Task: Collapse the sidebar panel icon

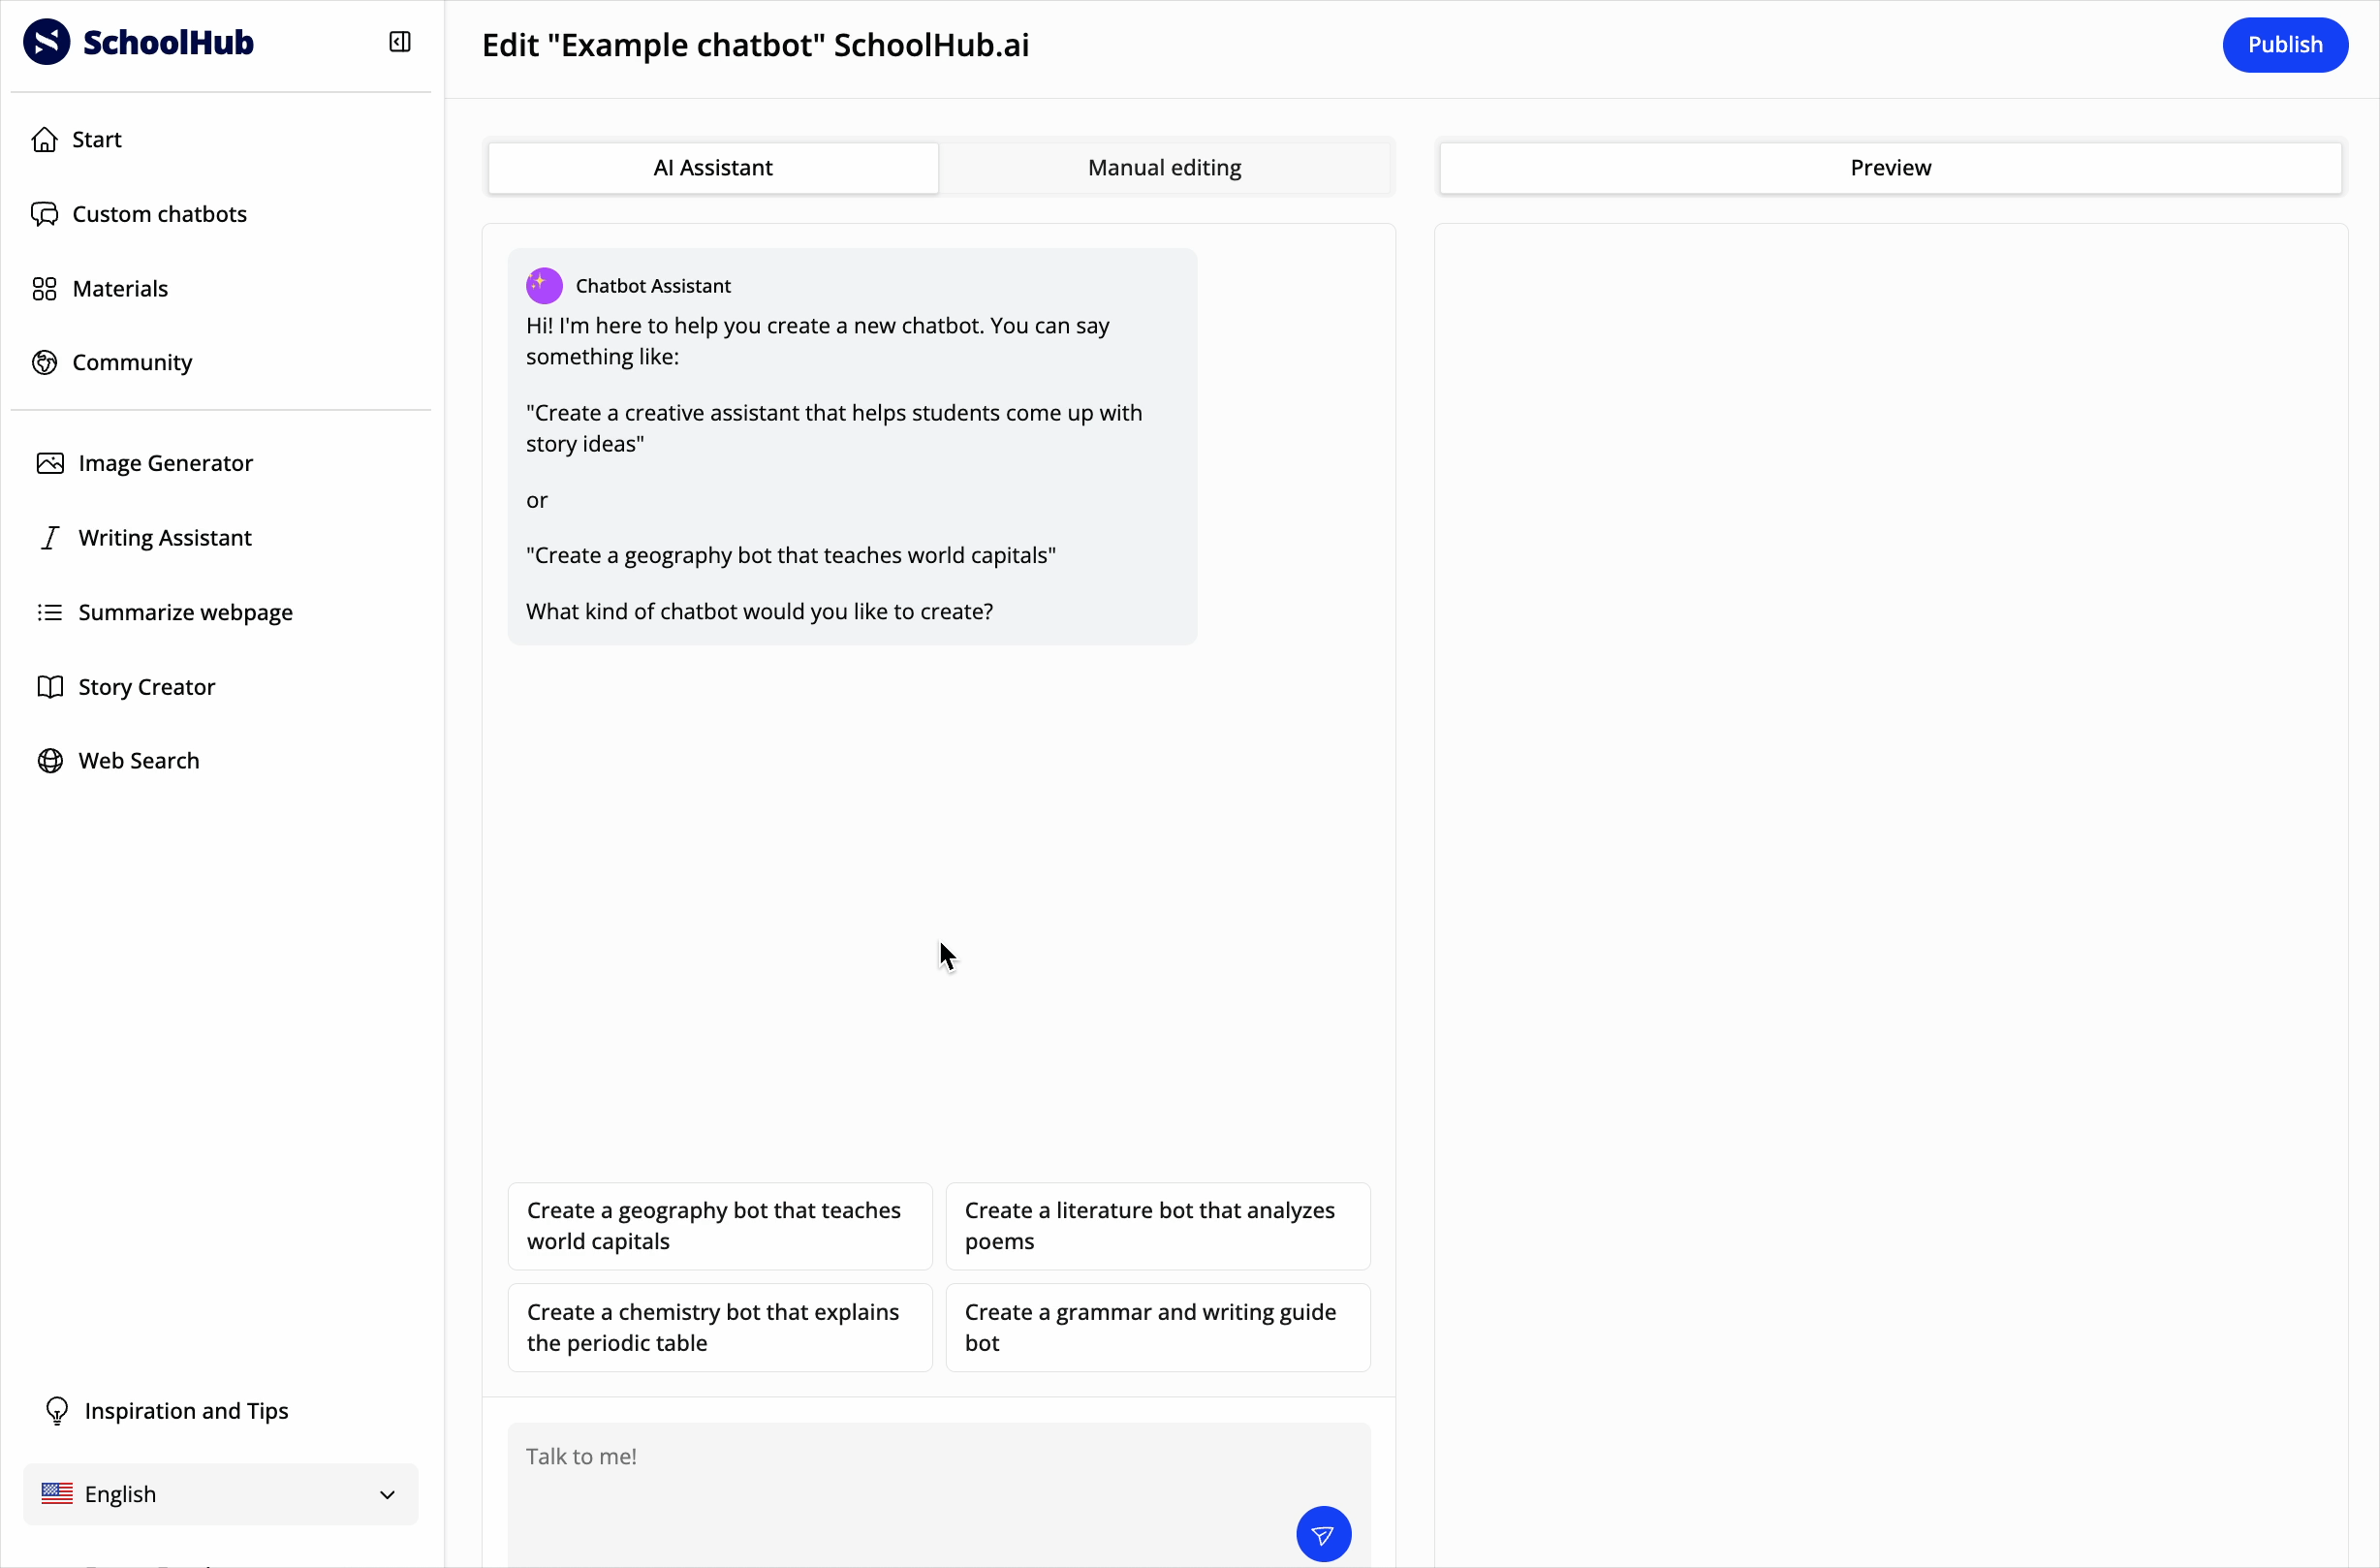Action: pyautogui.click(x=399, y=42)
